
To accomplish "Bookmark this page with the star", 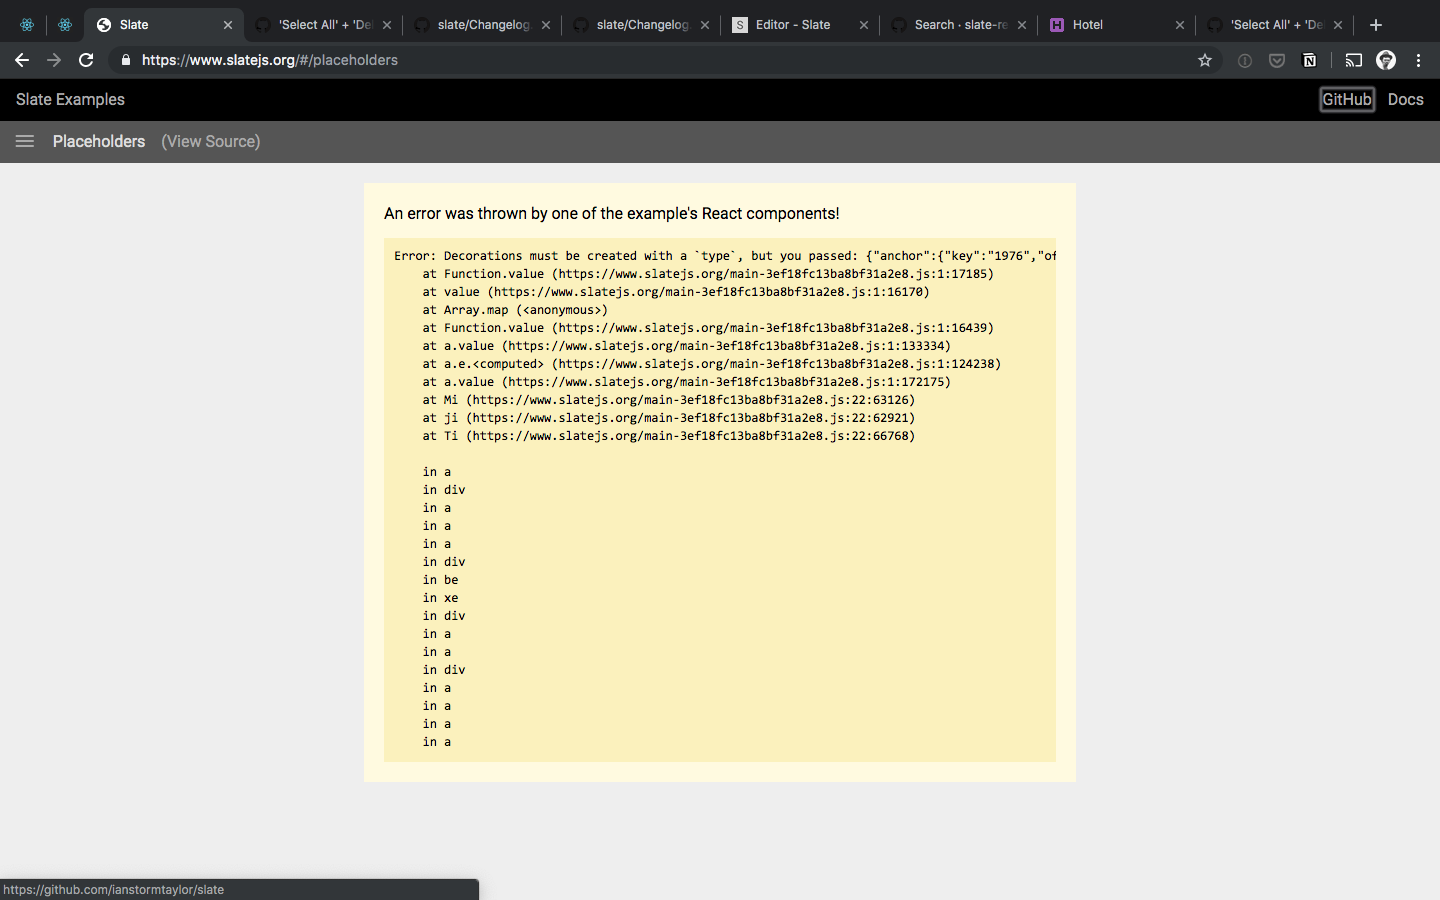I will click(x=1205, y=60).
